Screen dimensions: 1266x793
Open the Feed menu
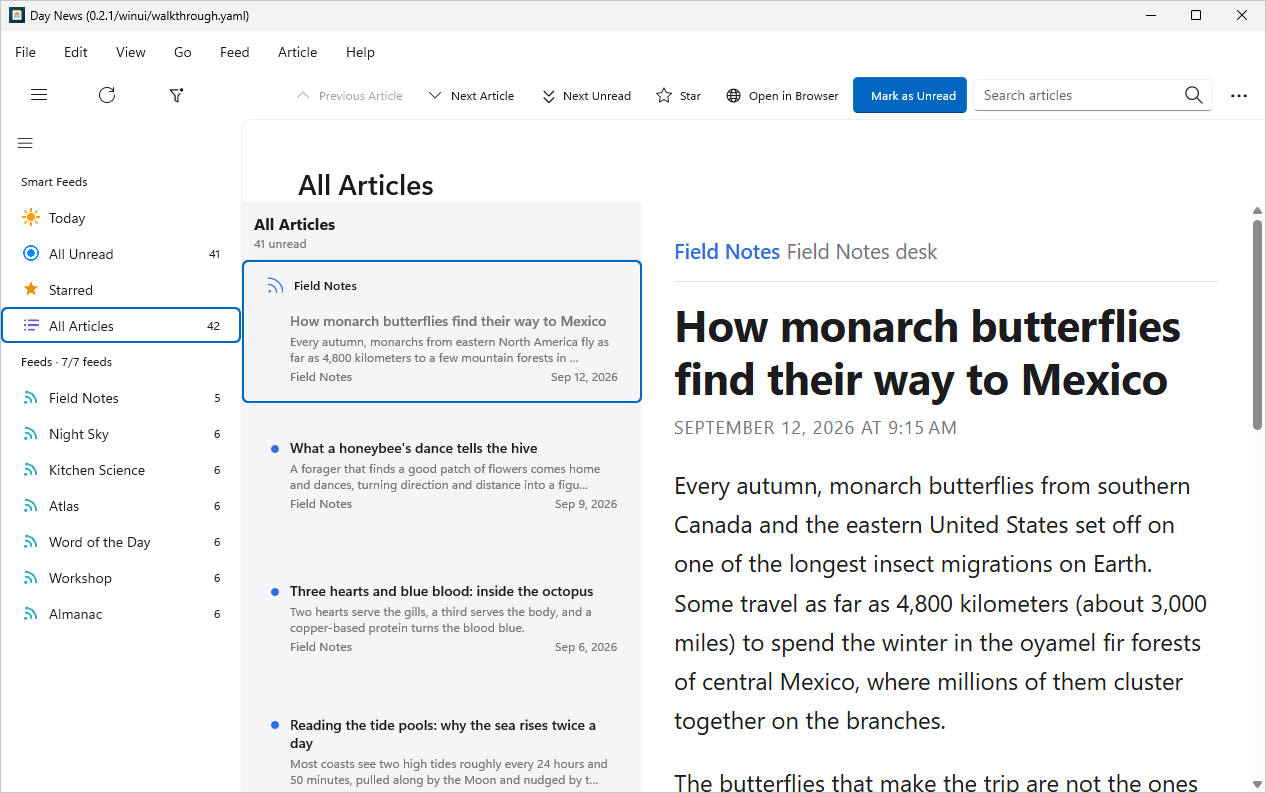click(235, 52)
